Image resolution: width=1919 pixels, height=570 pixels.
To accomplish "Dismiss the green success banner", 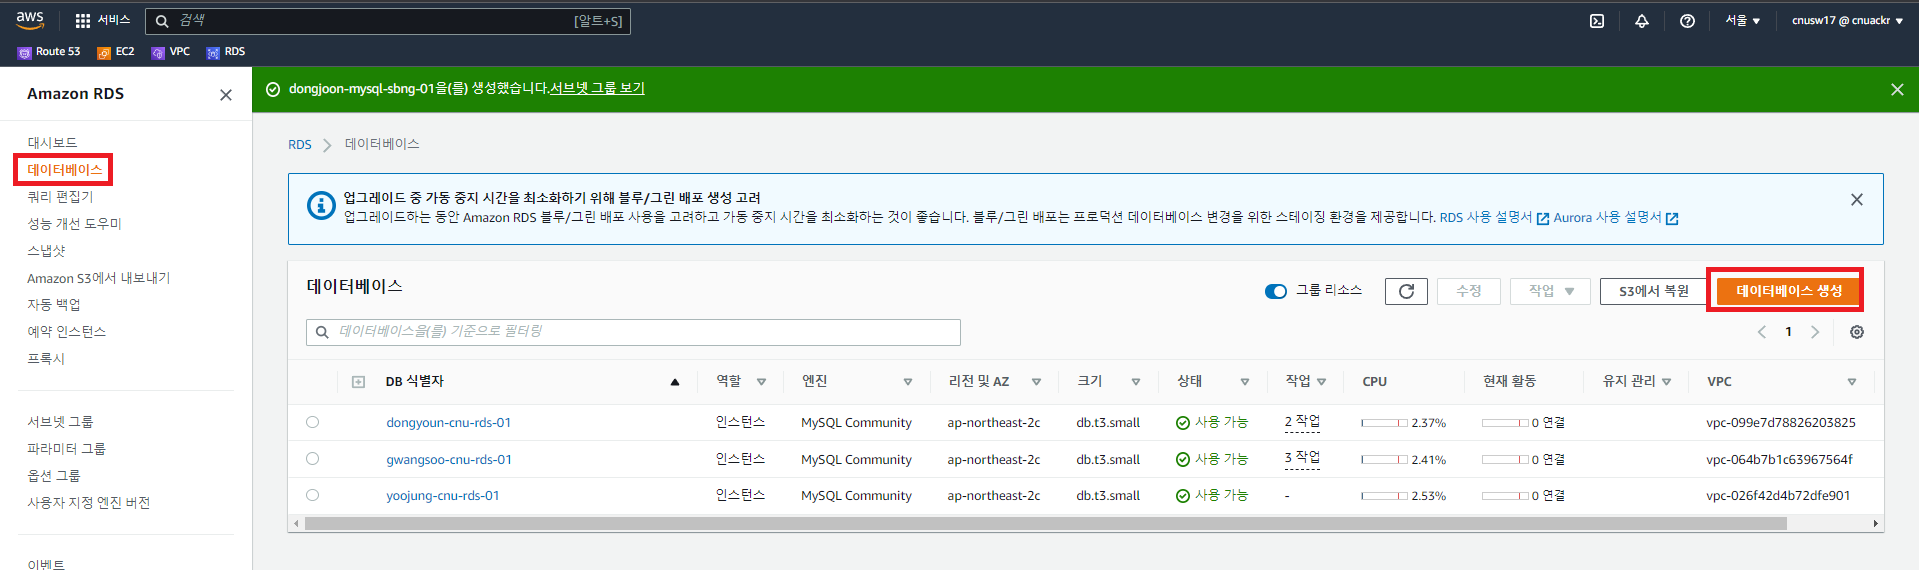I will 1897,89.
